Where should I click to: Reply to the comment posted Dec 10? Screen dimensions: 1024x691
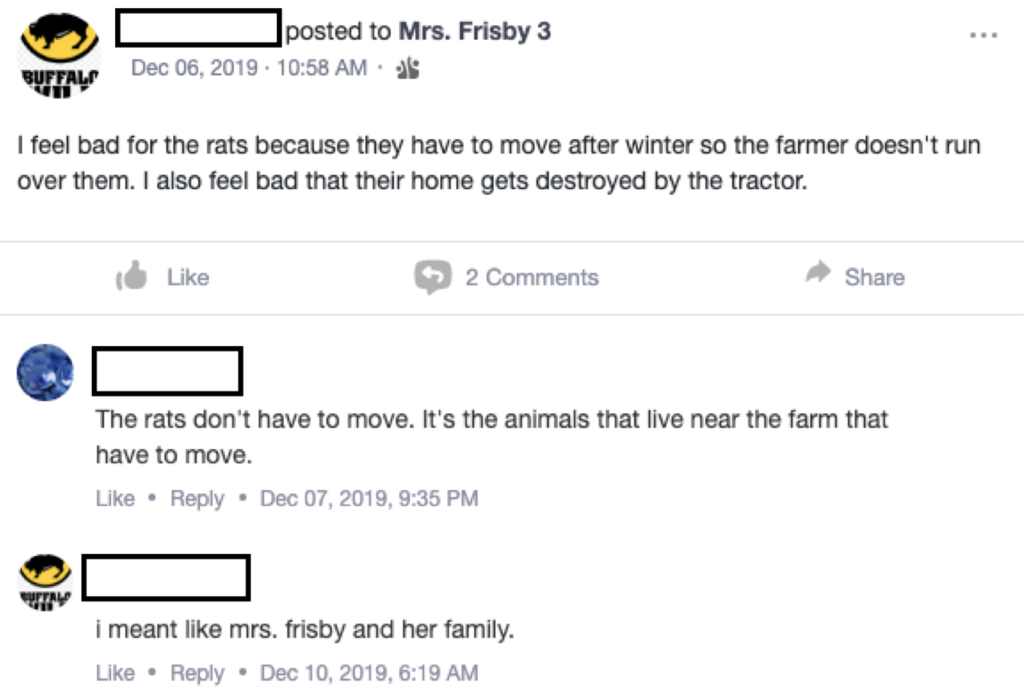point(197,673)
